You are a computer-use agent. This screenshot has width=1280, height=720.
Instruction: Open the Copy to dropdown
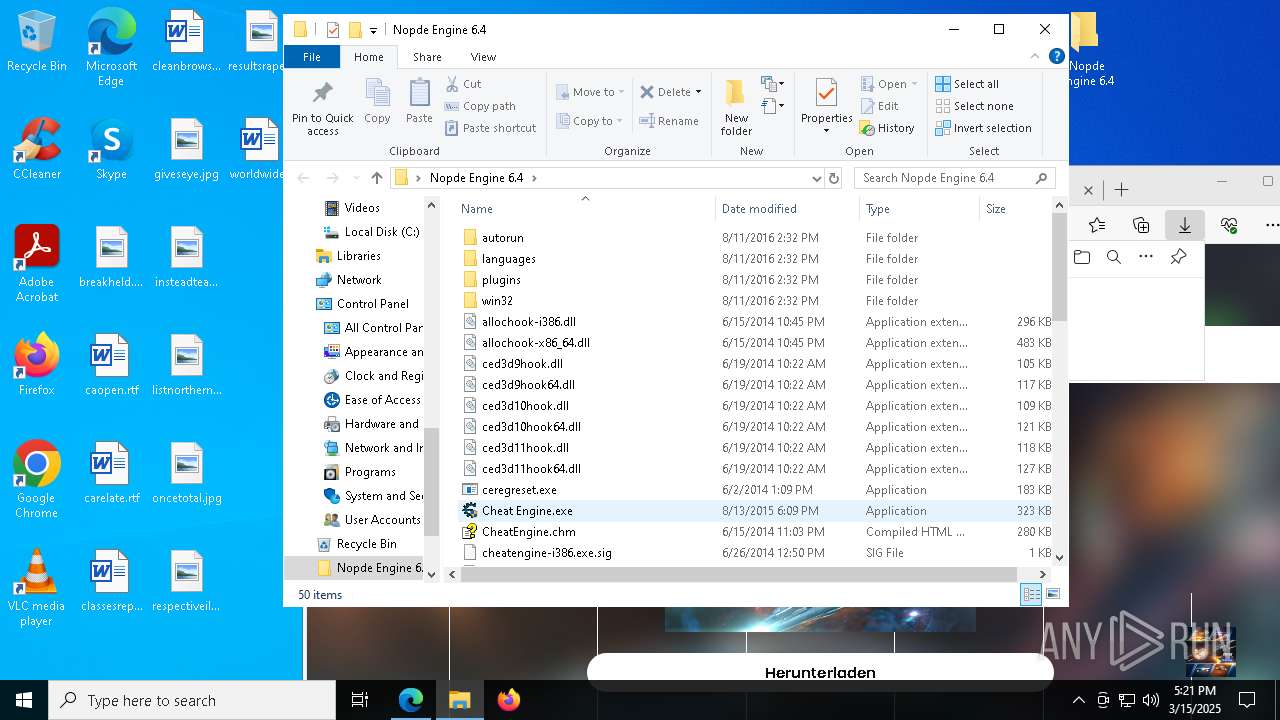[590, 121]
